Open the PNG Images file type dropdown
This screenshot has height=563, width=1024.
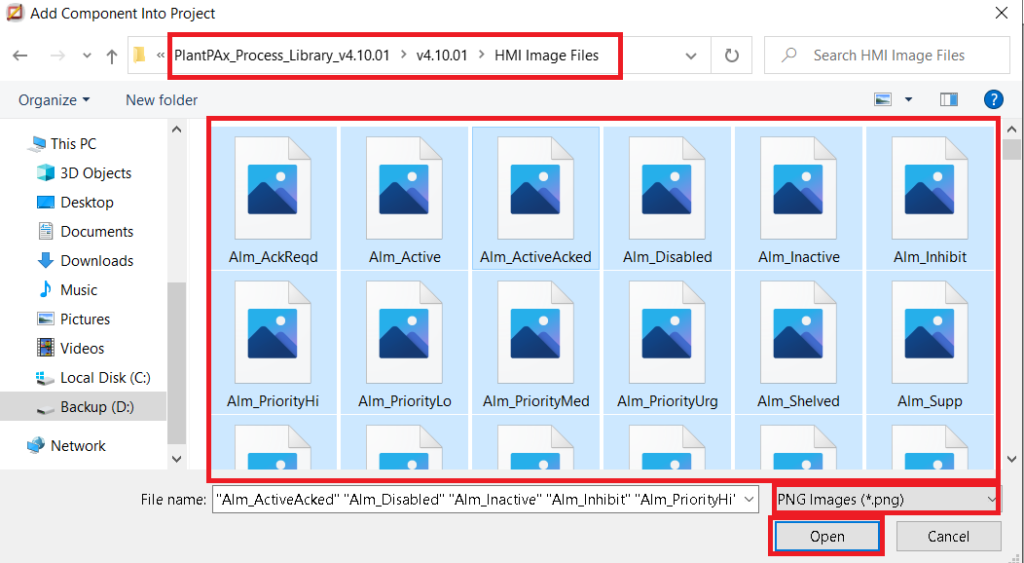[x=886, y=500]
